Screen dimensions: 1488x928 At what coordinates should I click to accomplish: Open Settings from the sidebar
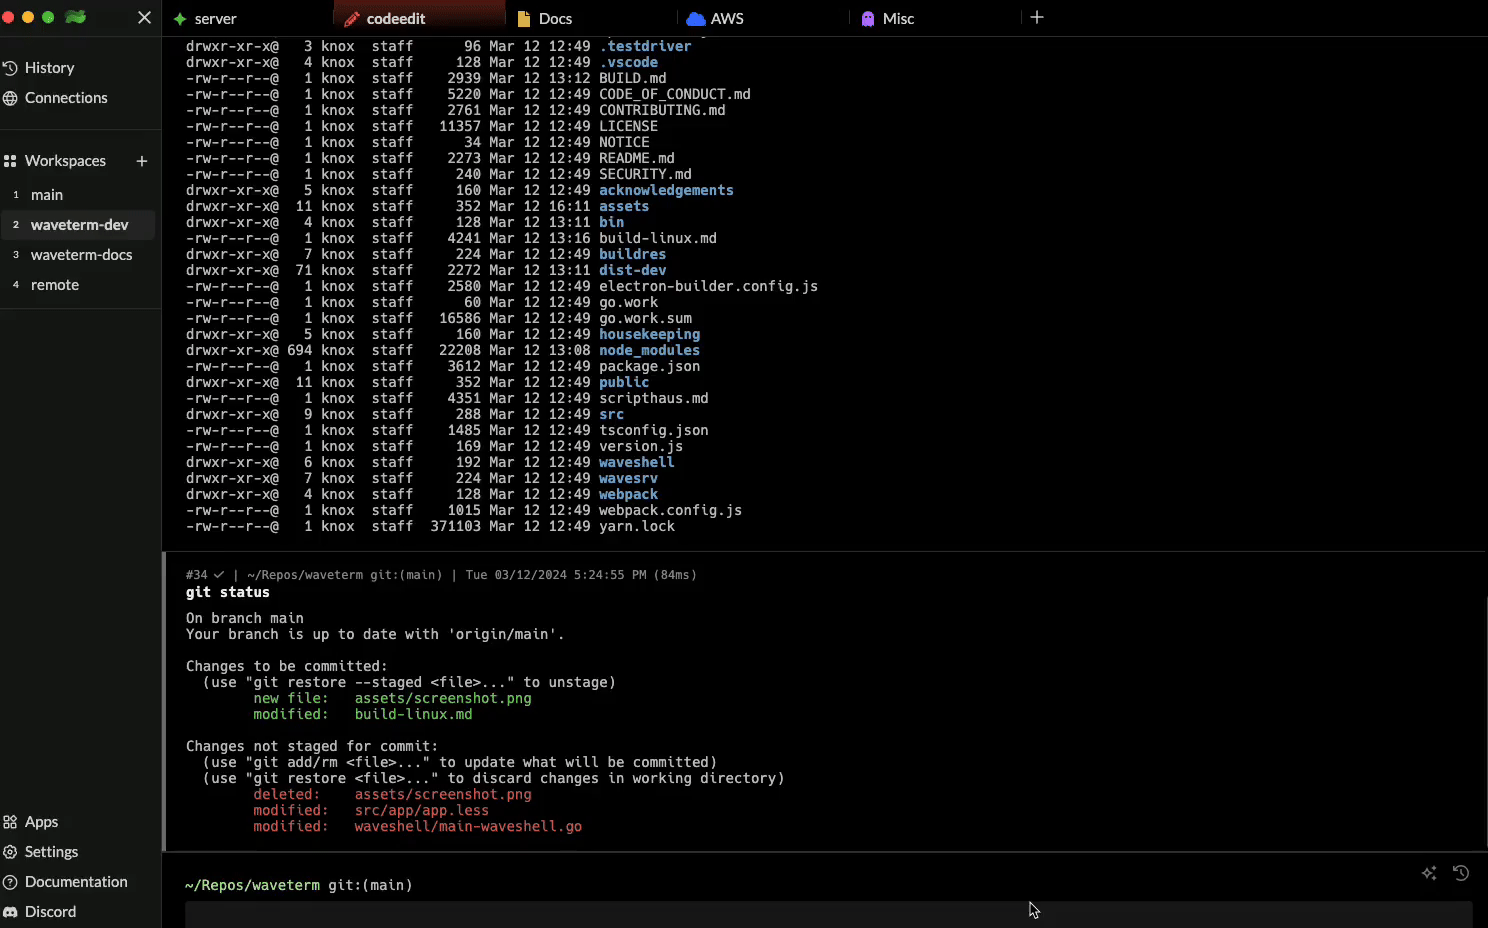point(51,852)
